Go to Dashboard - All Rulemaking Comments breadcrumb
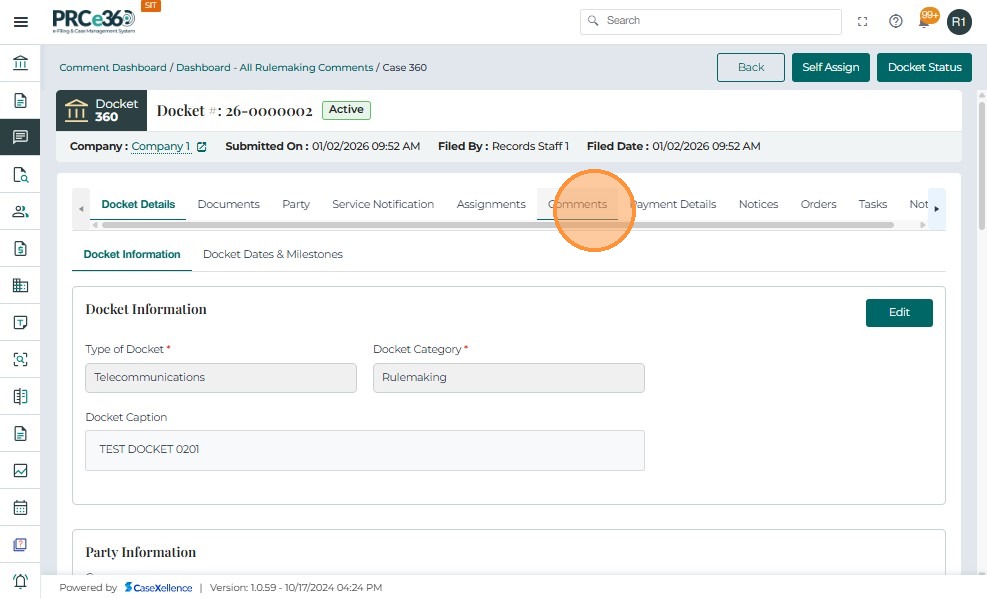 click(x=274, y=67)
